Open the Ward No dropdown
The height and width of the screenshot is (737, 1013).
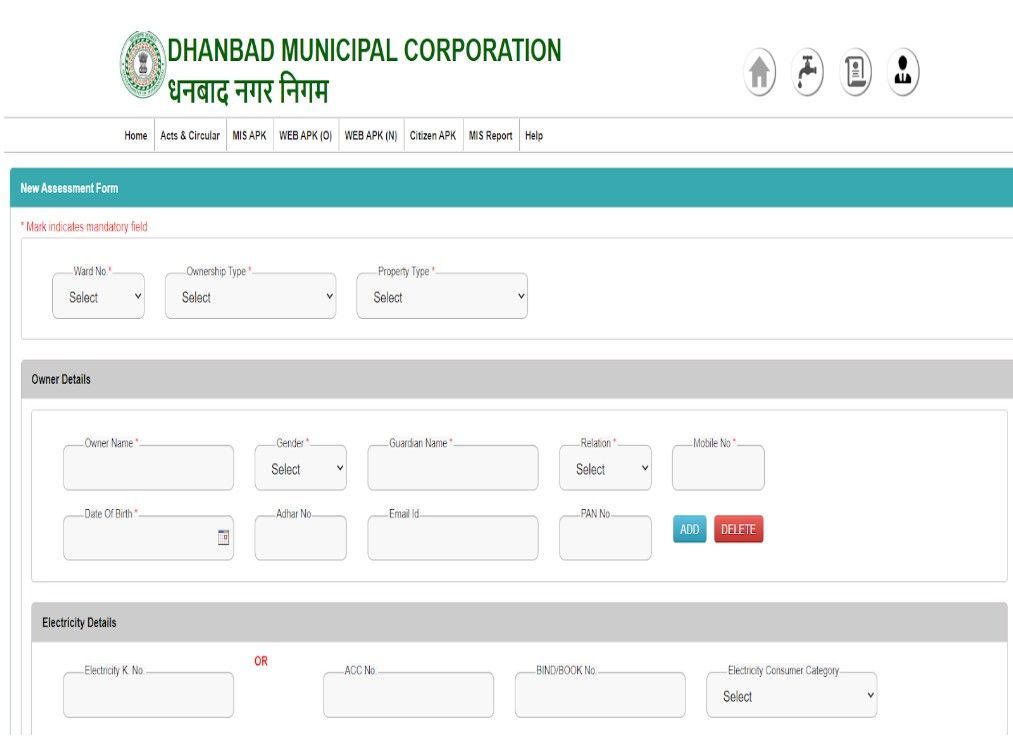[x=97, y=296]
